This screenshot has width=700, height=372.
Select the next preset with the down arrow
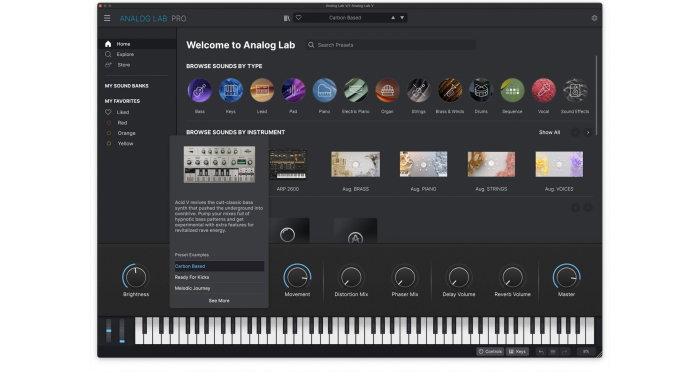(x=402, y=18)
